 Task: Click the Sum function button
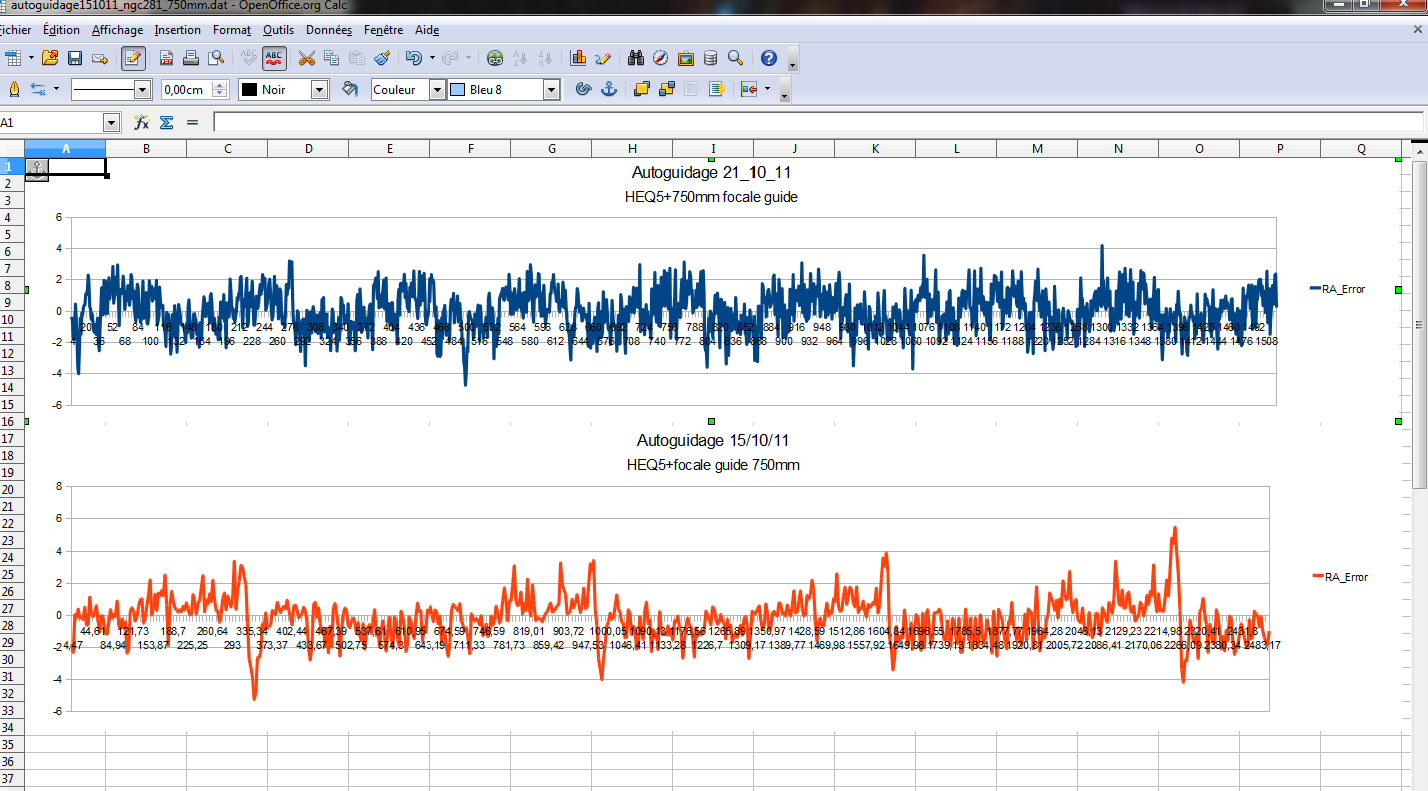point(167,122)
